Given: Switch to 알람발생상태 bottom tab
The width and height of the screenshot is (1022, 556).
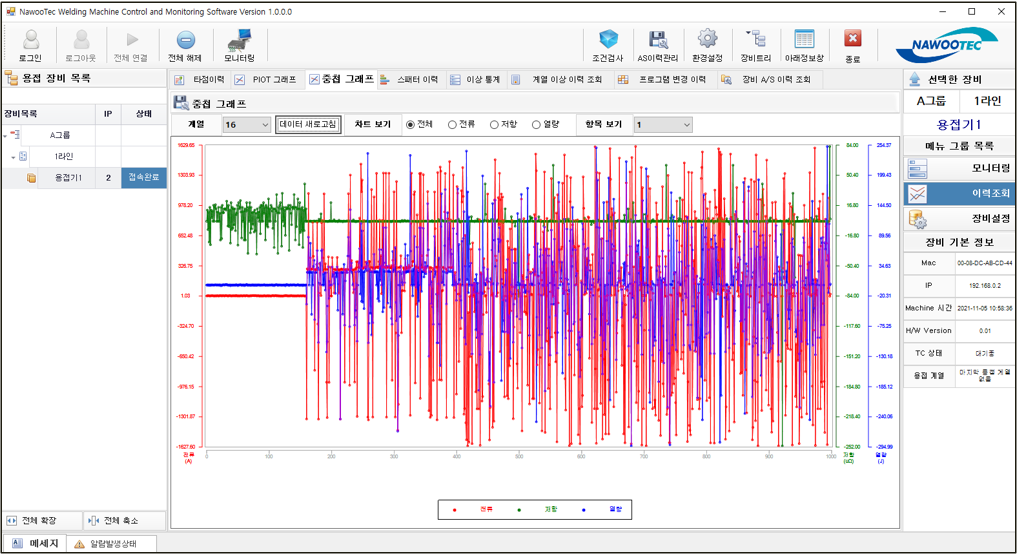Looking at the screenshot, I should pos(113,544).
